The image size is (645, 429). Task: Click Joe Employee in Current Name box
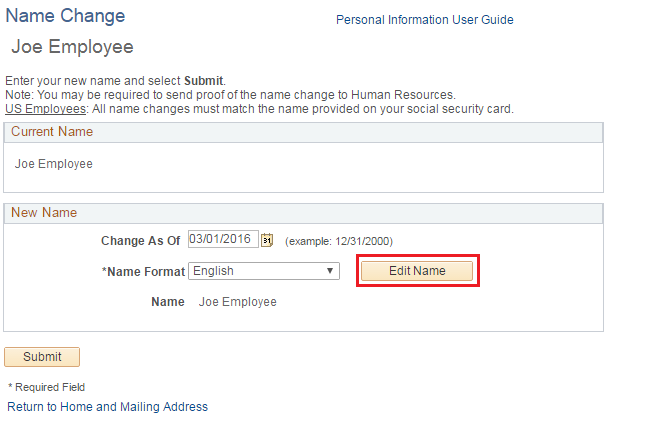54,164
